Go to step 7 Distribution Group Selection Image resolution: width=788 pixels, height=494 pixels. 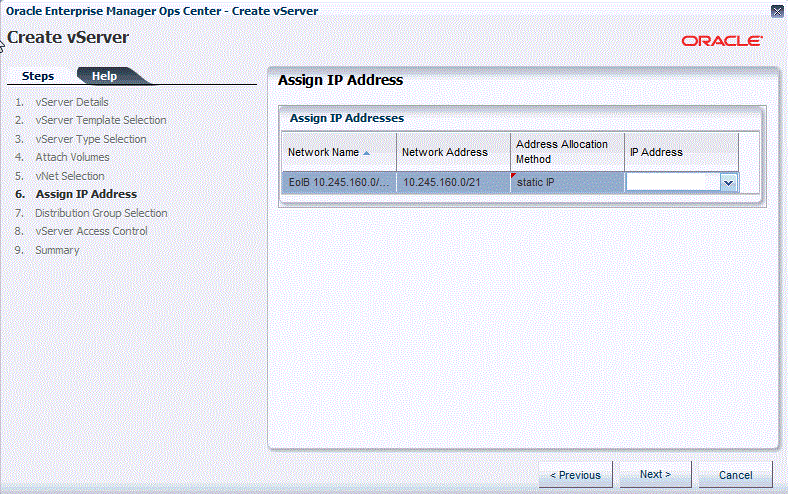(101, 213)
